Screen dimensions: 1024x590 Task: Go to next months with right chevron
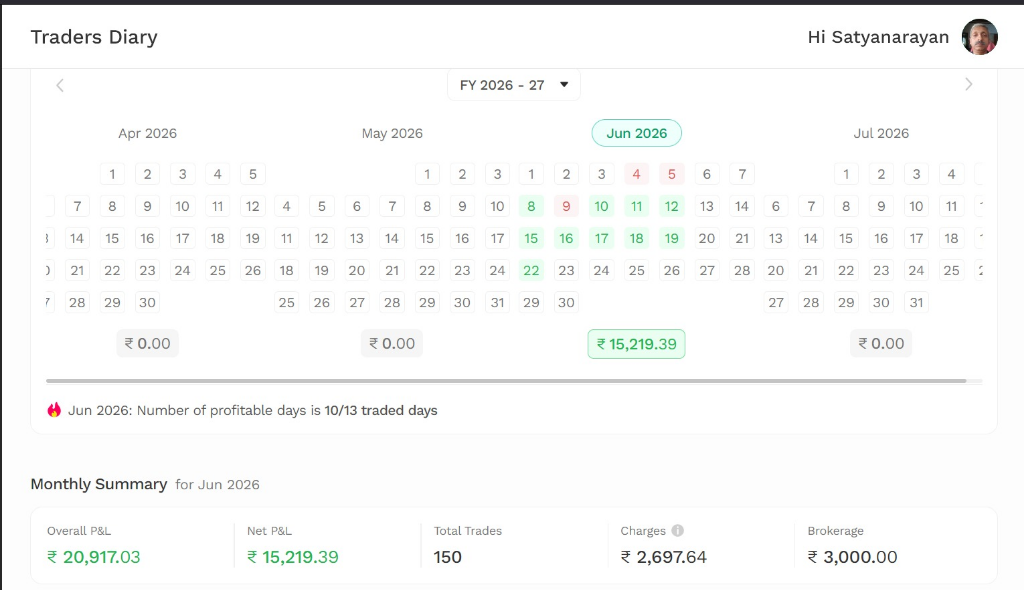pyautogui.click(x=968, y=84)
